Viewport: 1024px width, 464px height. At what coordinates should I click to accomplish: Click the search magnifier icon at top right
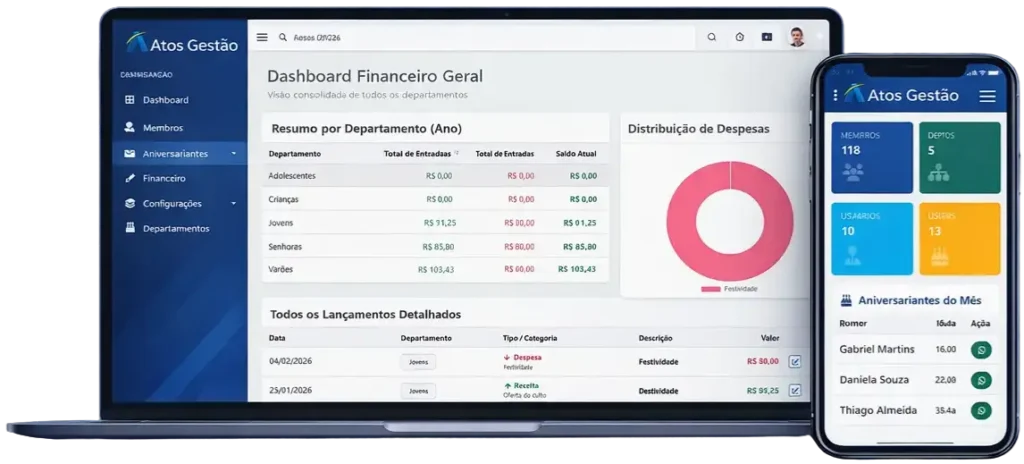tap(712, 37)
